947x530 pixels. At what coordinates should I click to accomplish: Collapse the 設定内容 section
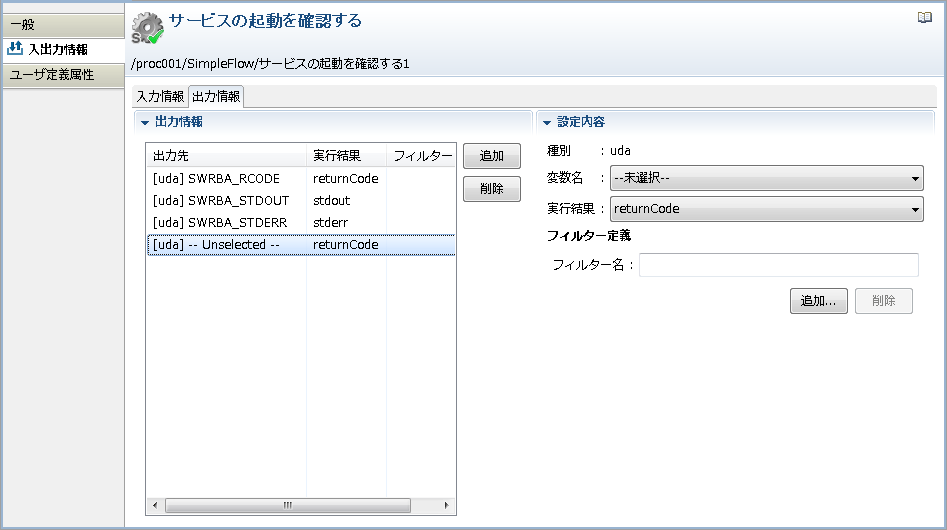[547, 123]
